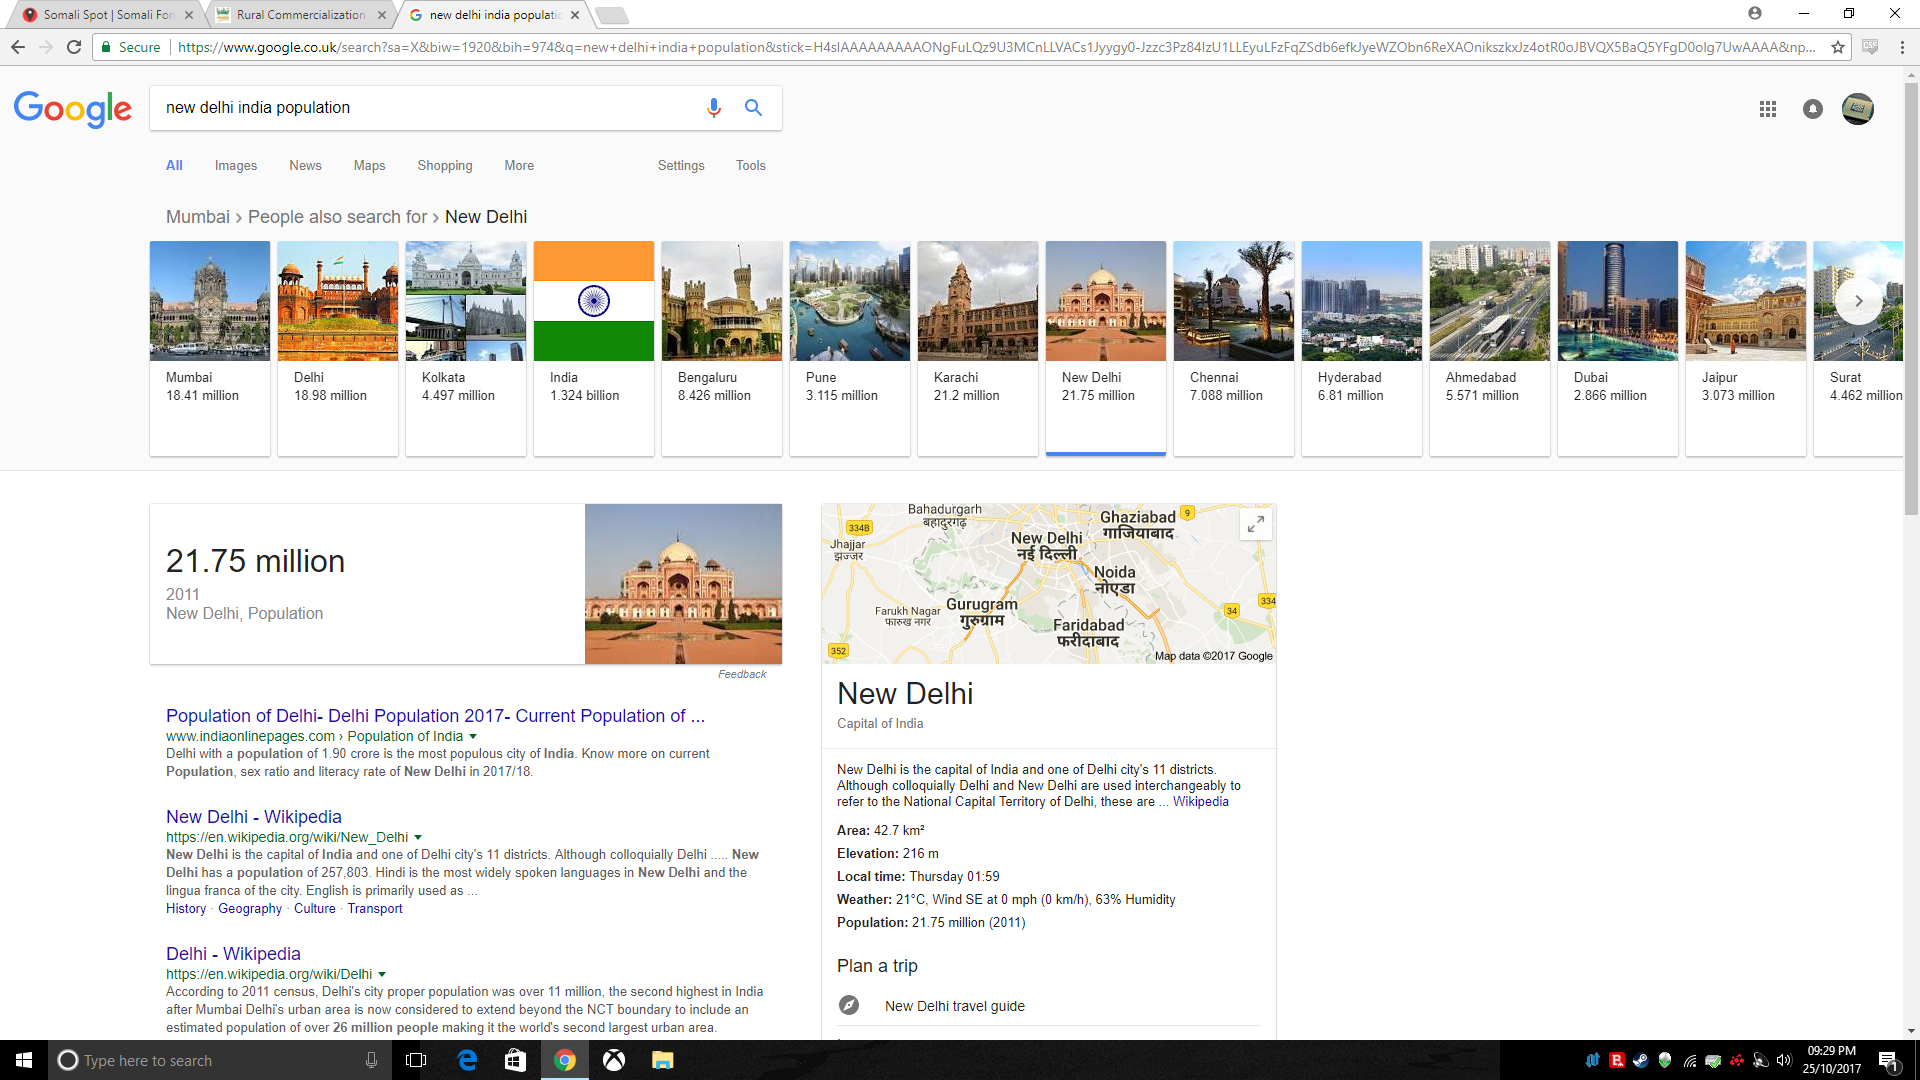This screenshot has width=1920, height=1080.
Task: Click the New Delhi travel guide compass icon
Action: point(849,1005)
